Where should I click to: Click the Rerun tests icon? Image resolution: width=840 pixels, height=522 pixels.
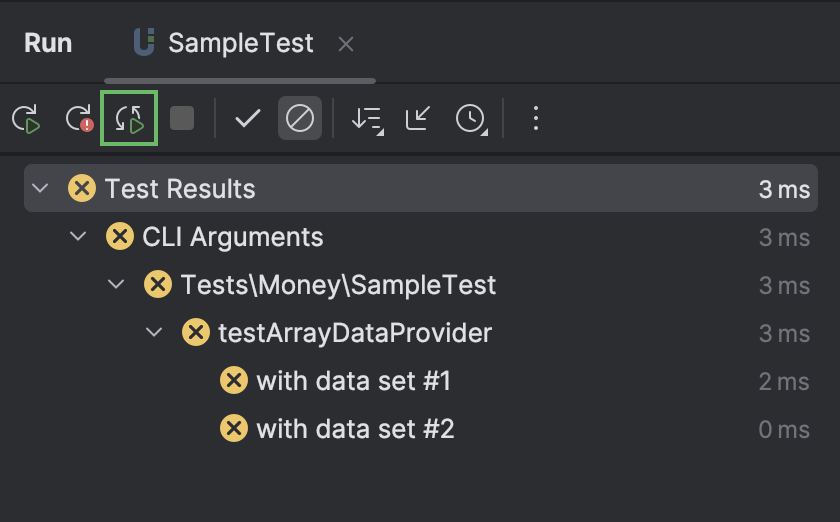(x=26, y=118)
